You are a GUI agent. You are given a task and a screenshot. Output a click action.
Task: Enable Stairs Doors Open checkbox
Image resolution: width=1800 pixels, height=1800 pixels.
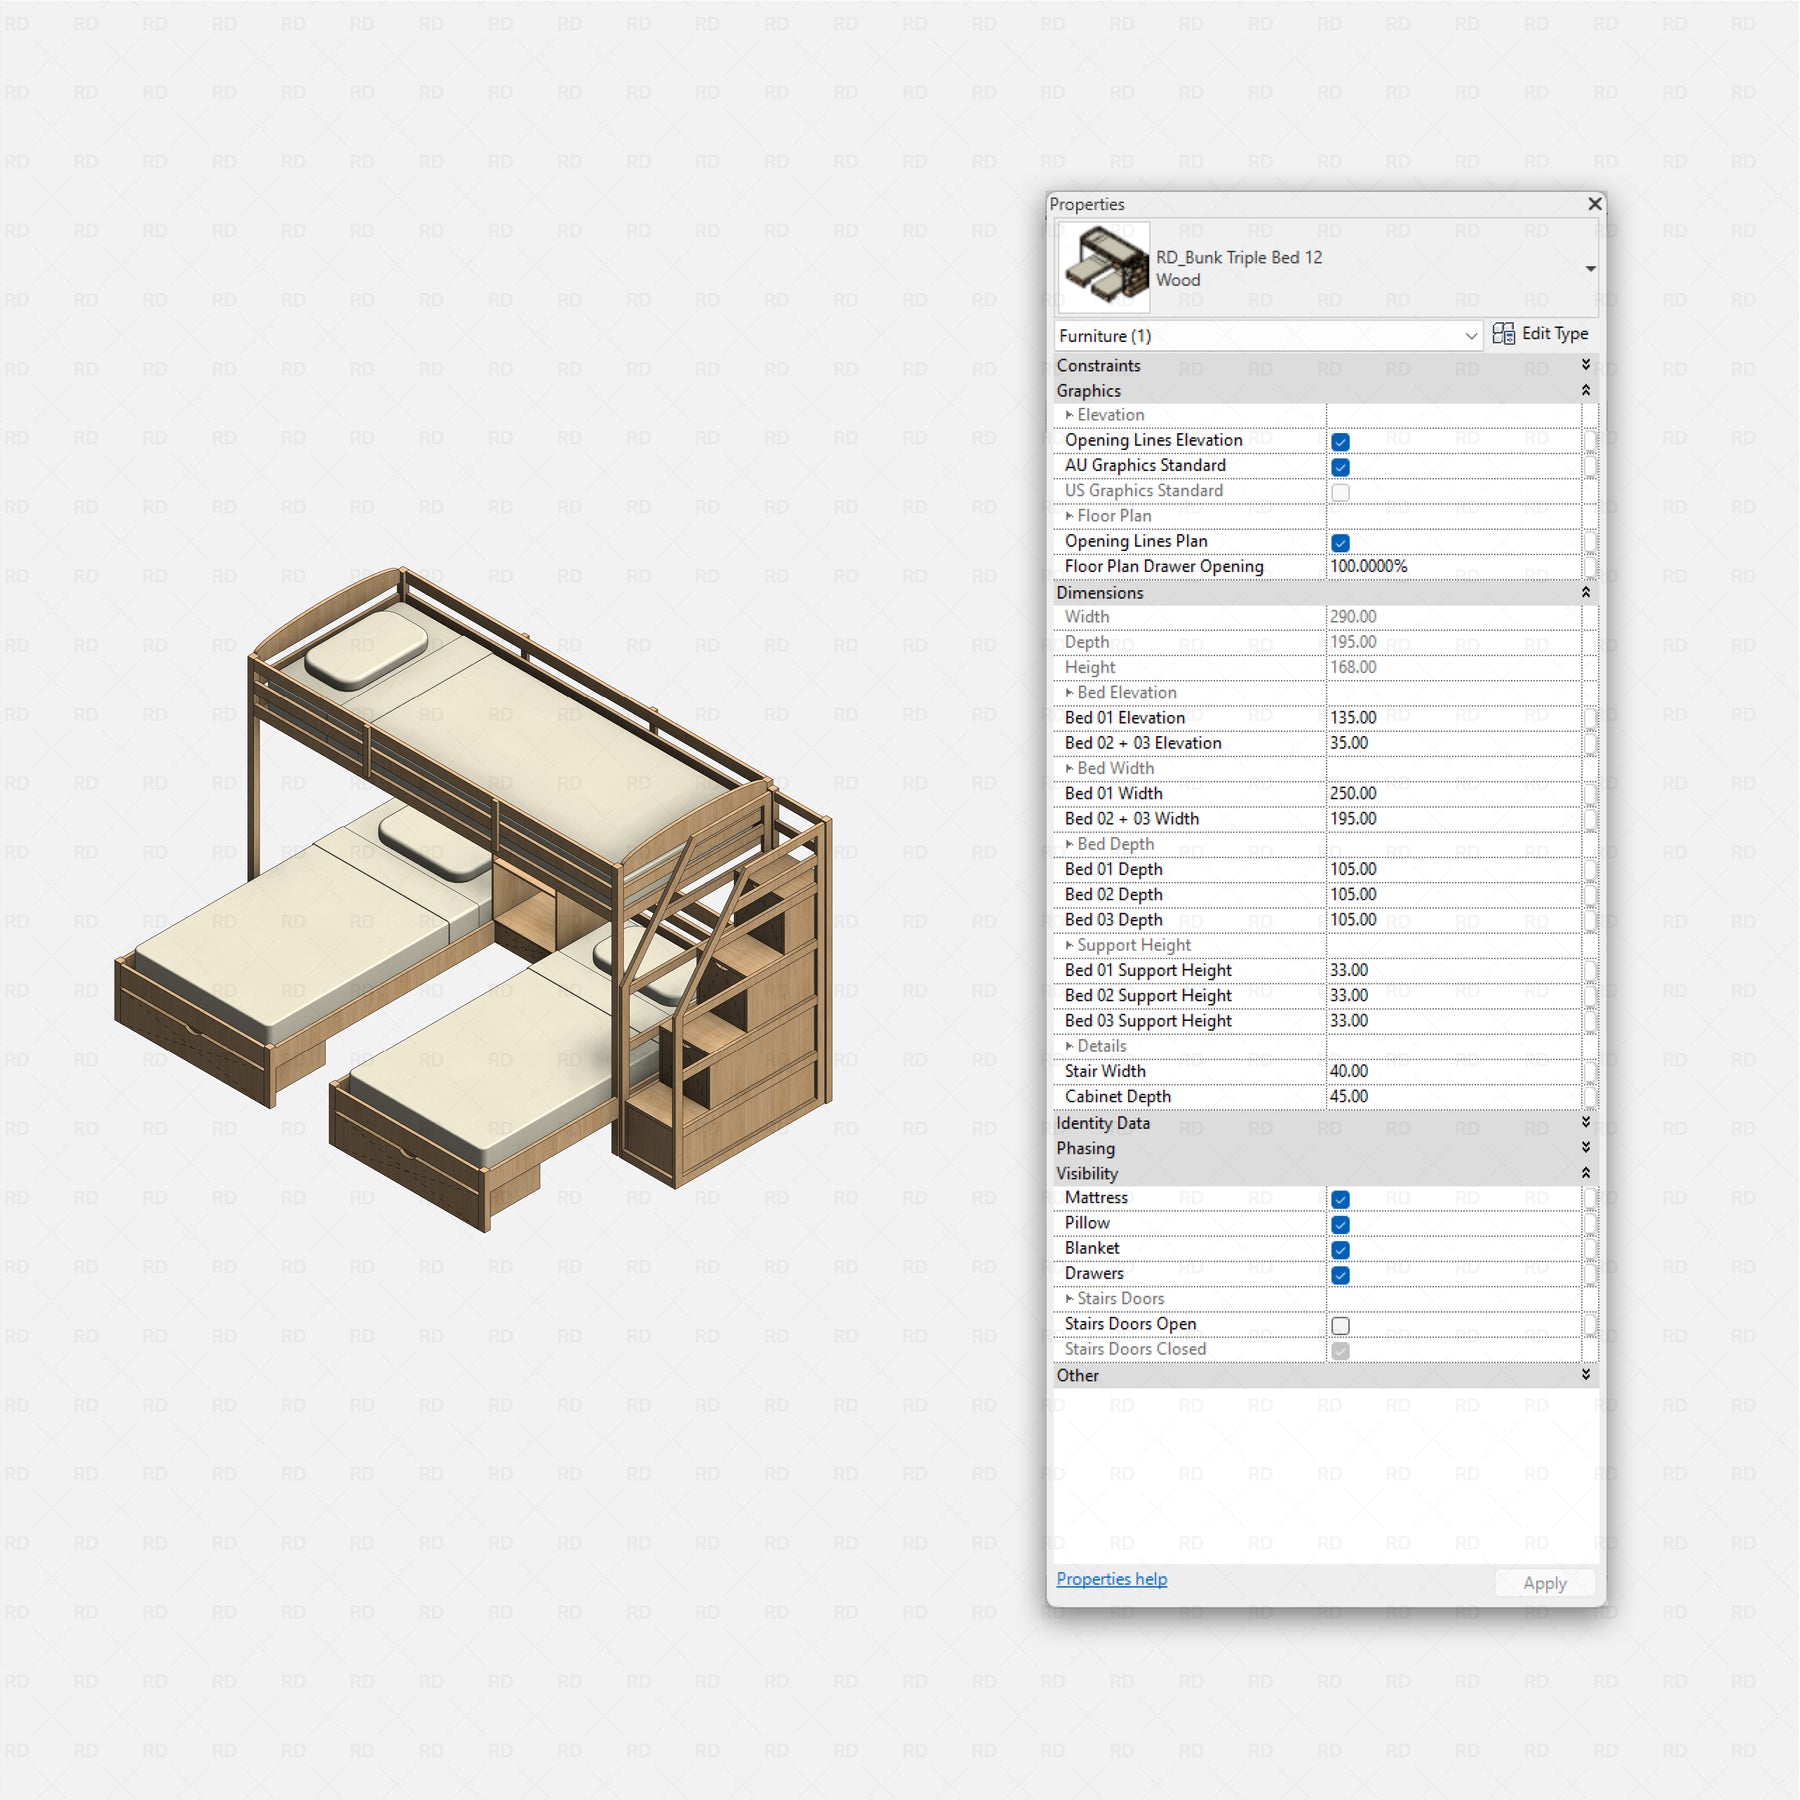coord(1341,1325)
